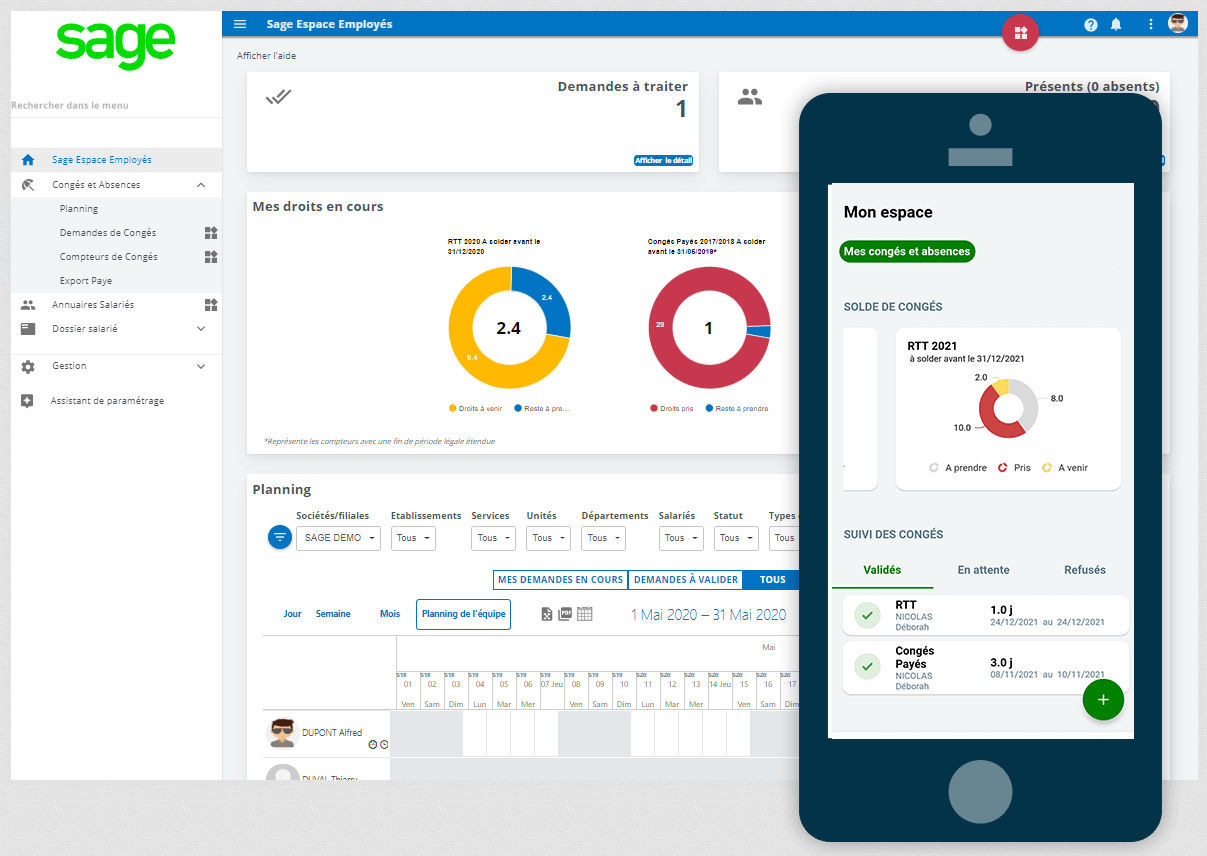Click the filter funnel icon in Planning
The height and width of the screenshot is (856, 1207).
(x=279, y=537)
